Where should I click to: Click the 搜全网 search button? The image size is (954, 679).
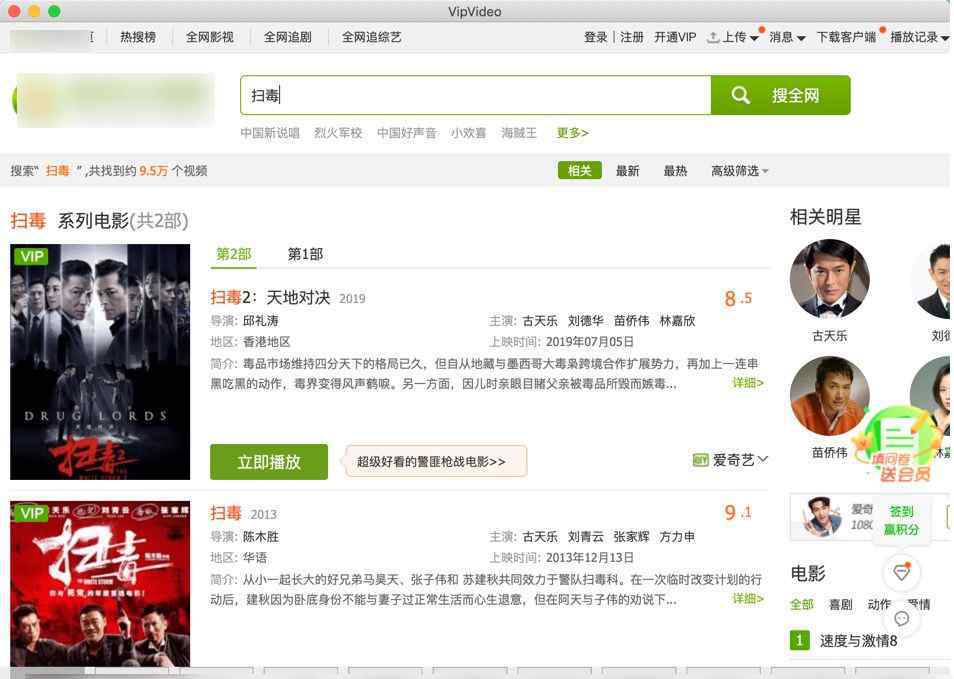pyautogui.click(x=781, y=95)
